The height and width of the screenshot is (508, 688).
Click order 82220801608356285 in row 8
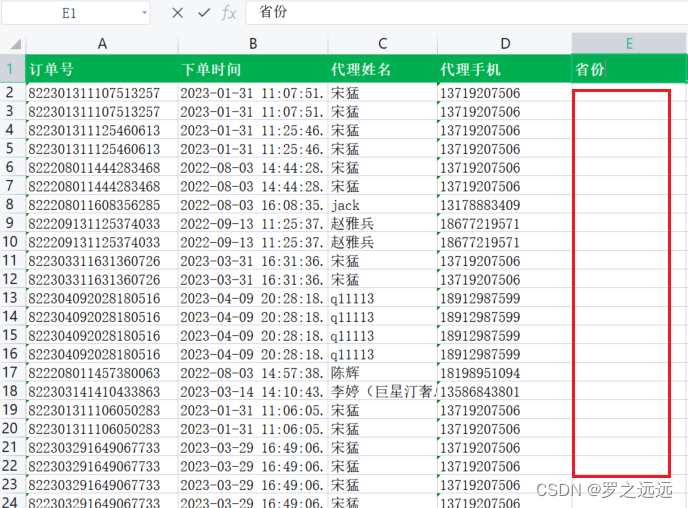102,205
